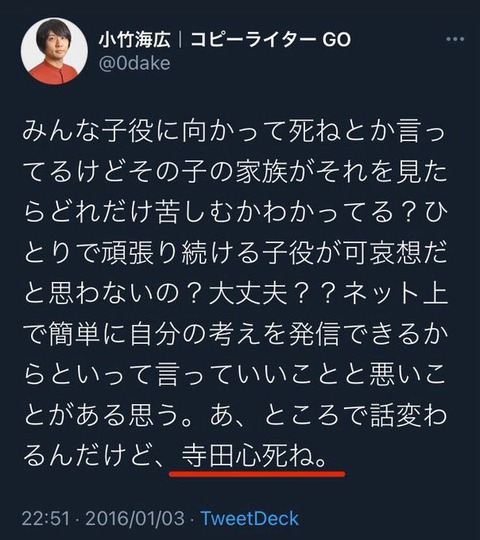This screenshot has width=480, height=540.
Task: Click the word 大丈夫 in the tweet
Action: 248,293
